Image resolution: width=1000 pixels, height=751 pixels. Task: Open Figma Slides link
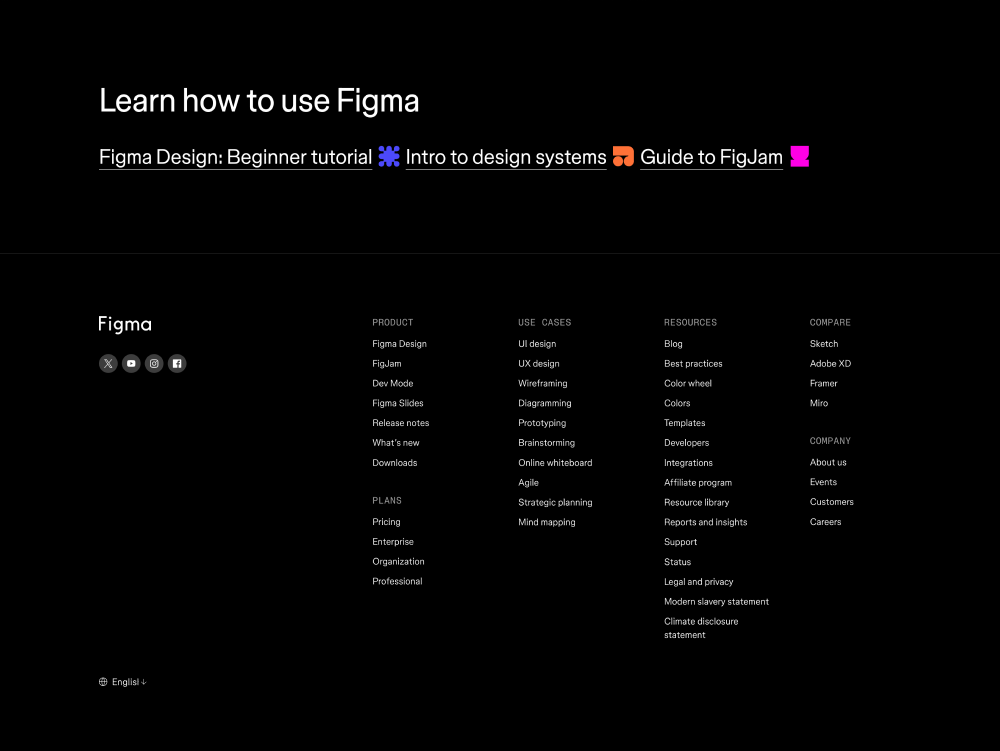[398, 403]
